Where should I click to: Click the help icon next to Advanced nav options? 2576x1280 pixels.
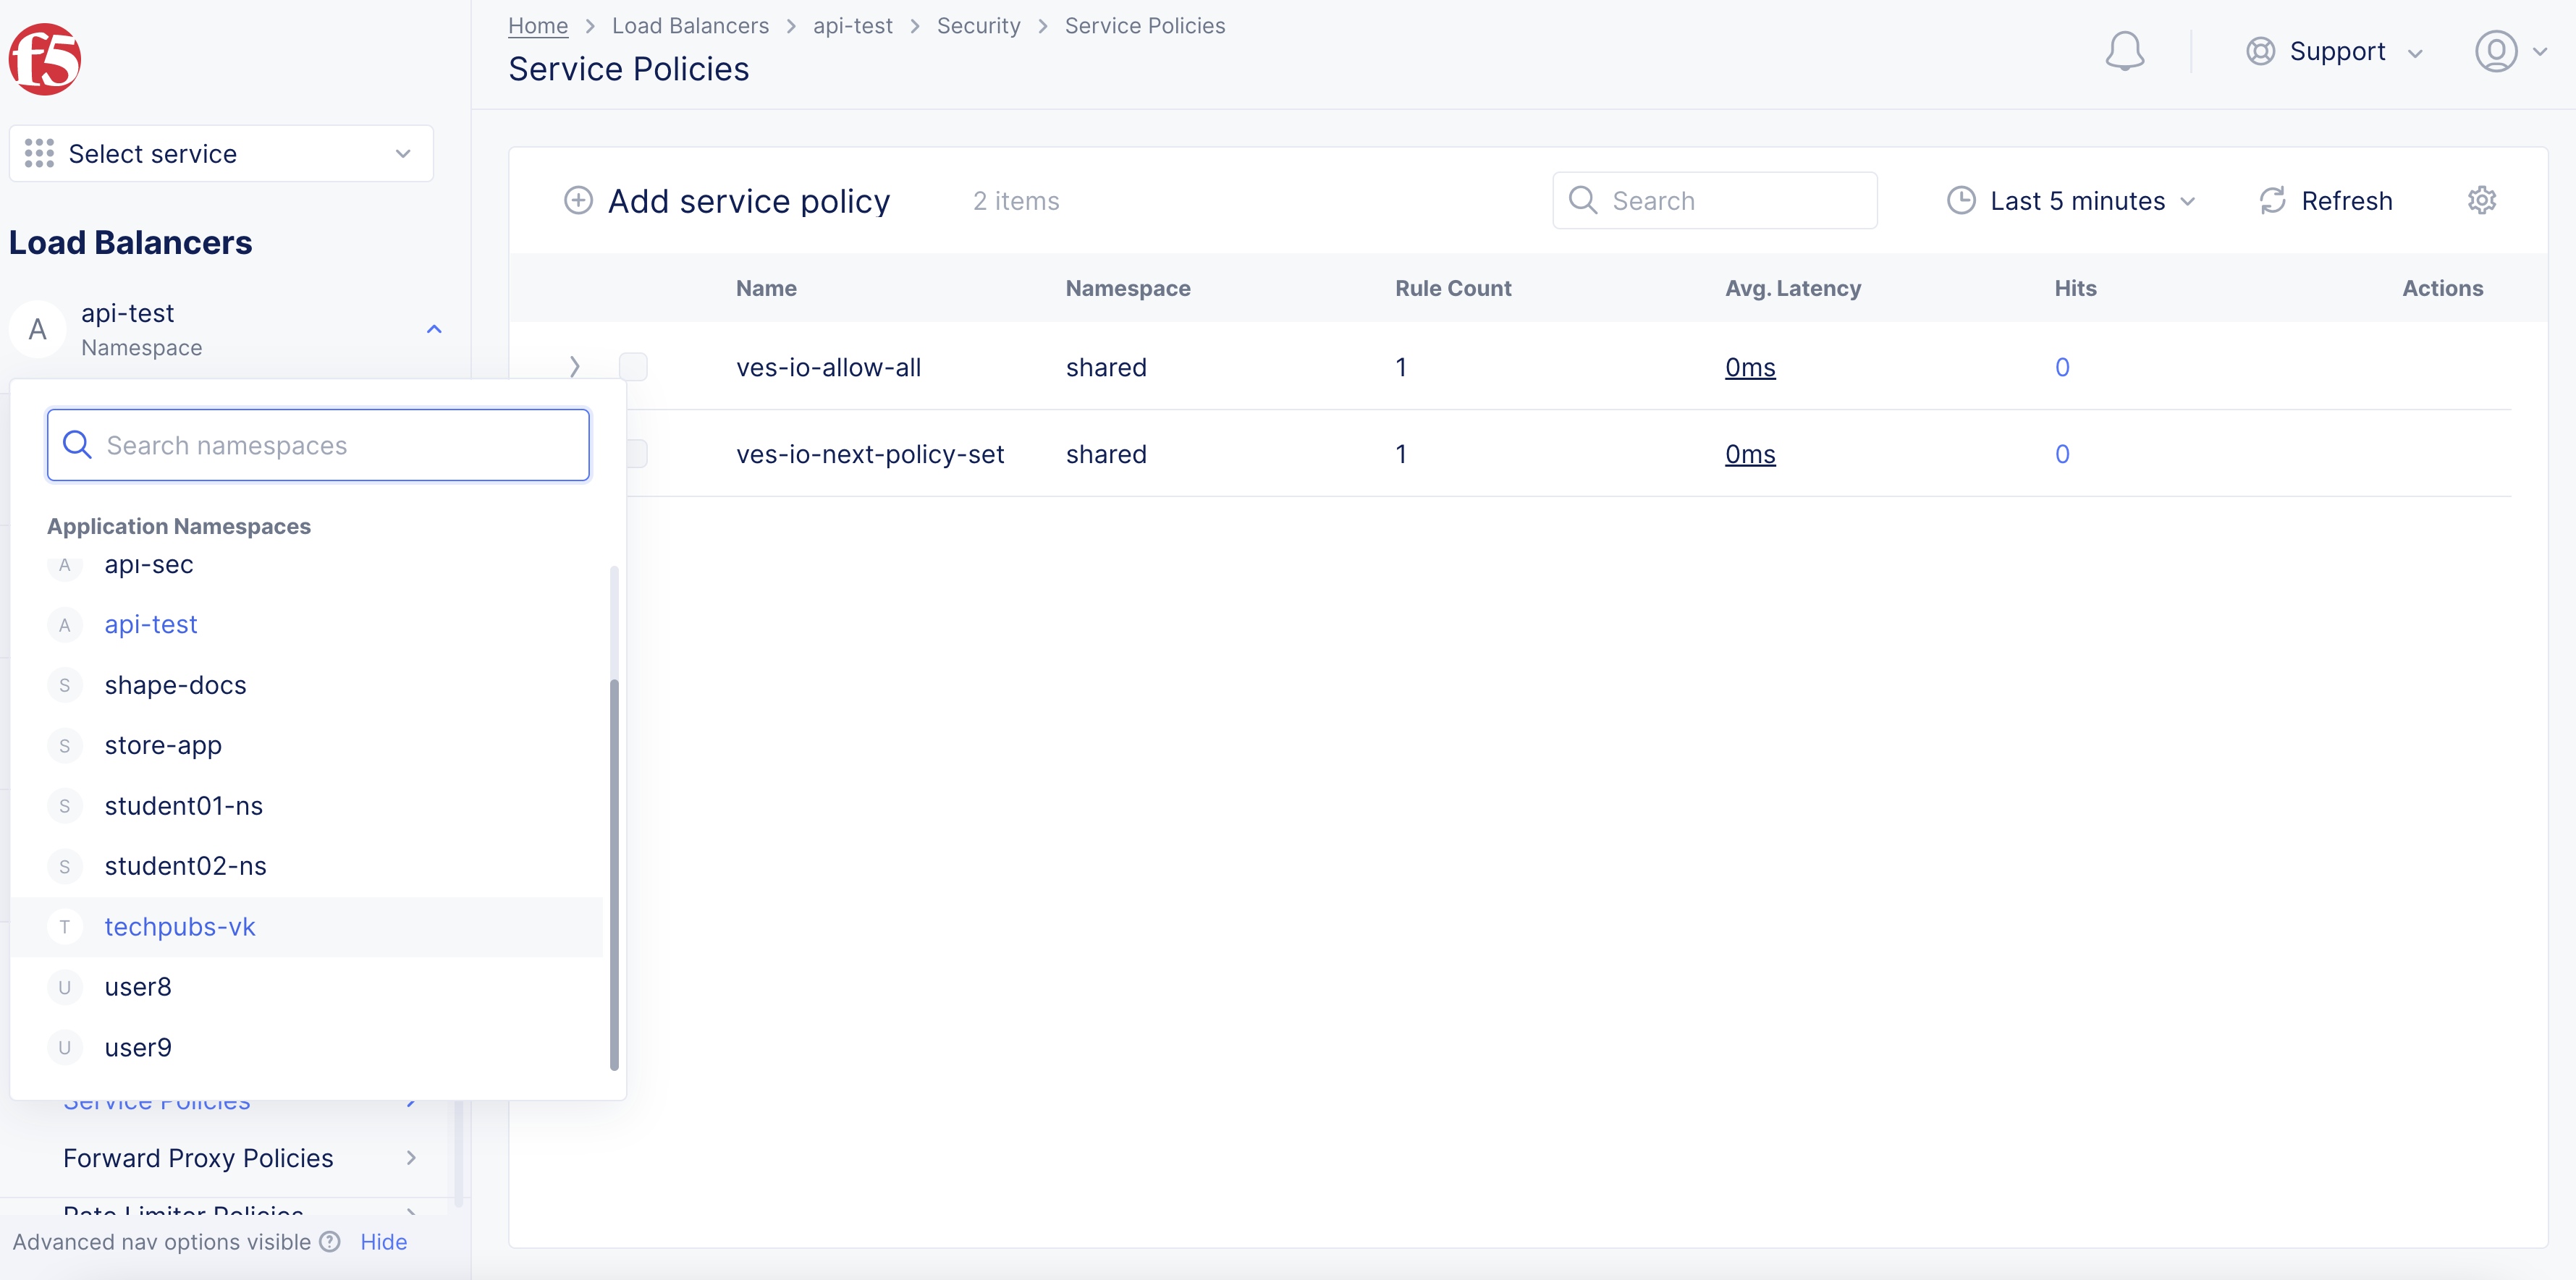click(330, 1242)
